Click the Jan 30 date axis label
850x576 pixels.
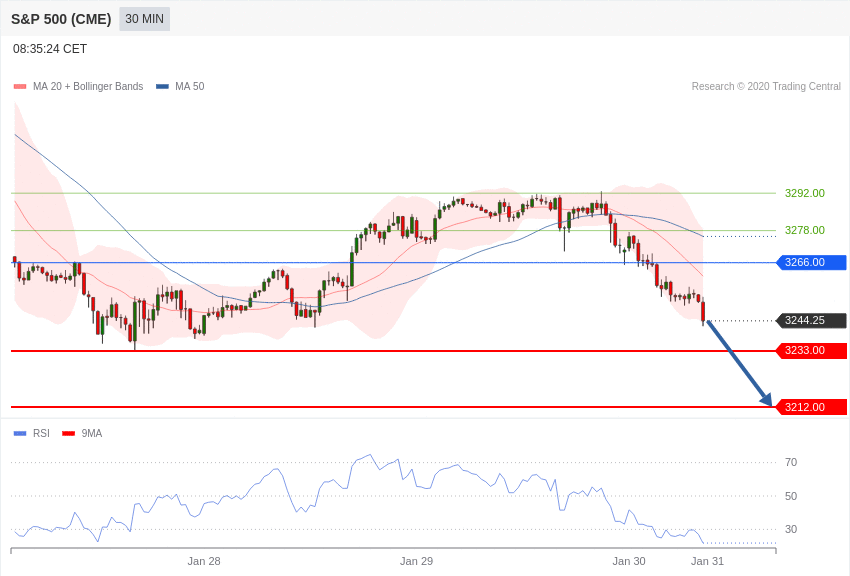click(629, 561)
